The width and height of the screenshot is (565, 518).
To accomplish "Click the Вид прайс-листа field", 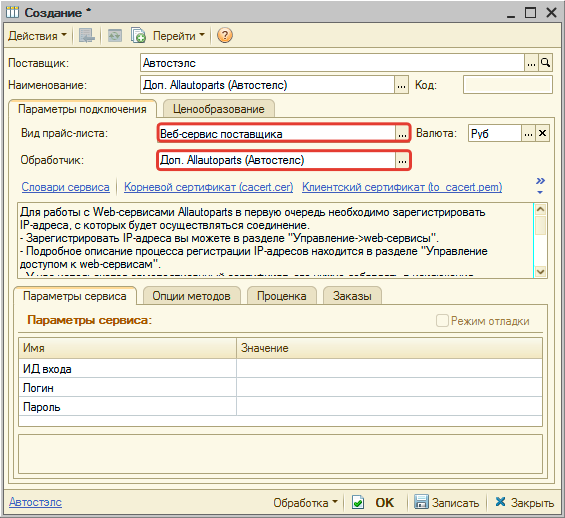I will pos(277,134).
